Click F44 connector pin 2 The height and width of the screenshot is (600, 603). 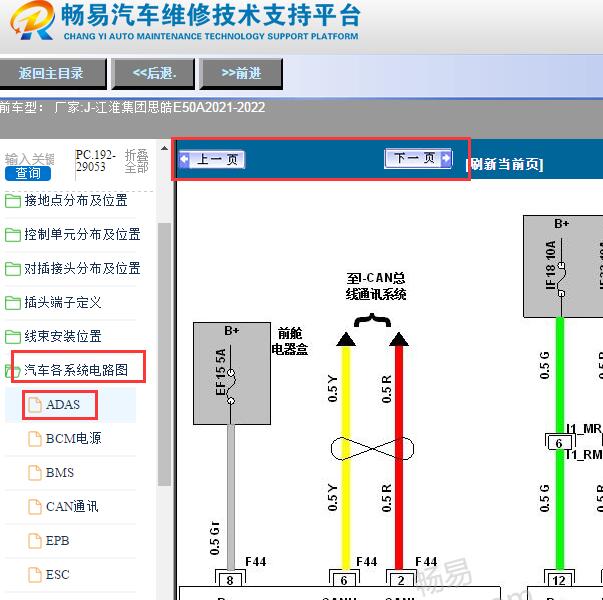pyautogui.click(x=401, y=580)
